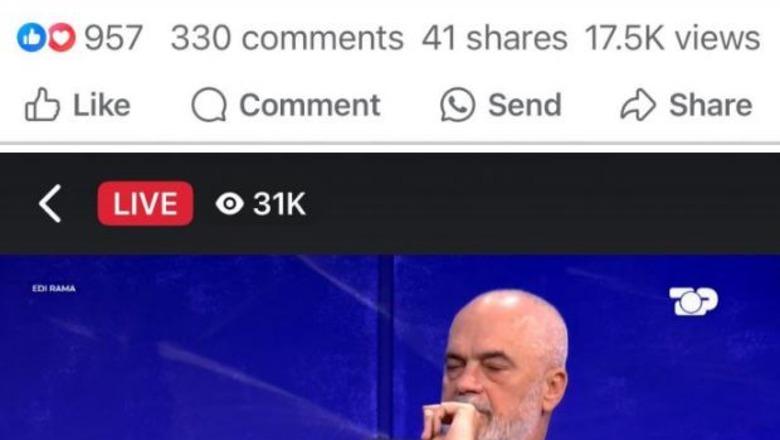Tap the WhatsApp Send icon
The image size is (780, 440).
[x=457, y=105]
